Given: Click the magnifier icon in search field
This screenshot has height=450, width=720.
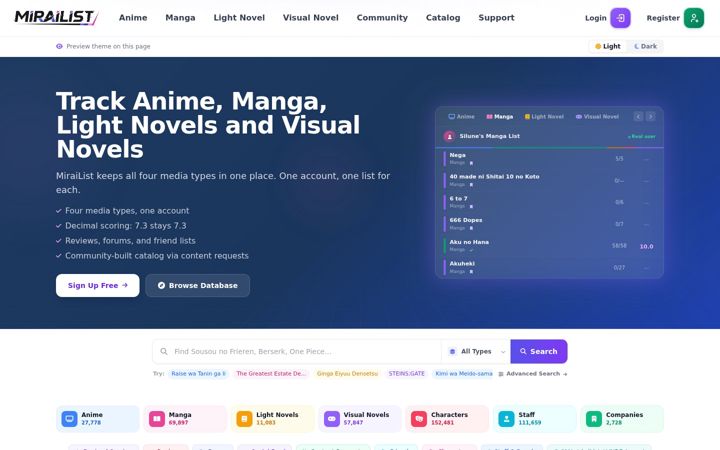Looking at the screenshot, I should pos(163,351).
